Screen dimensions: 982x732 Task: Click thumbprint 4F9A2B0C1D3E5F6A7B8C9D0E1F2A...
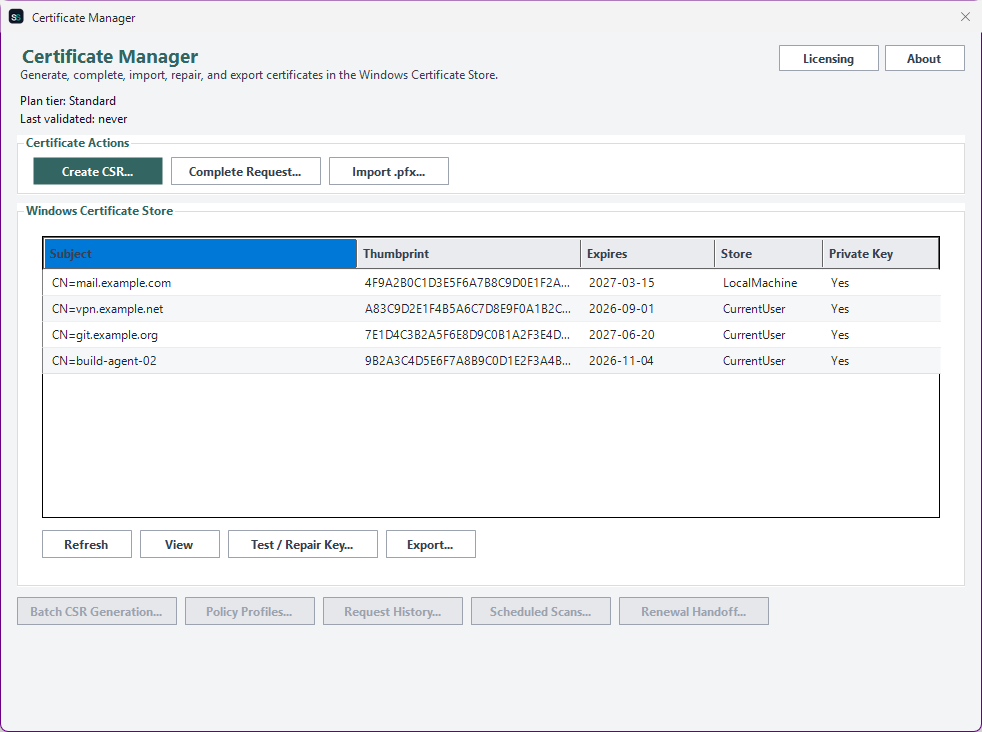coord(467,283)
